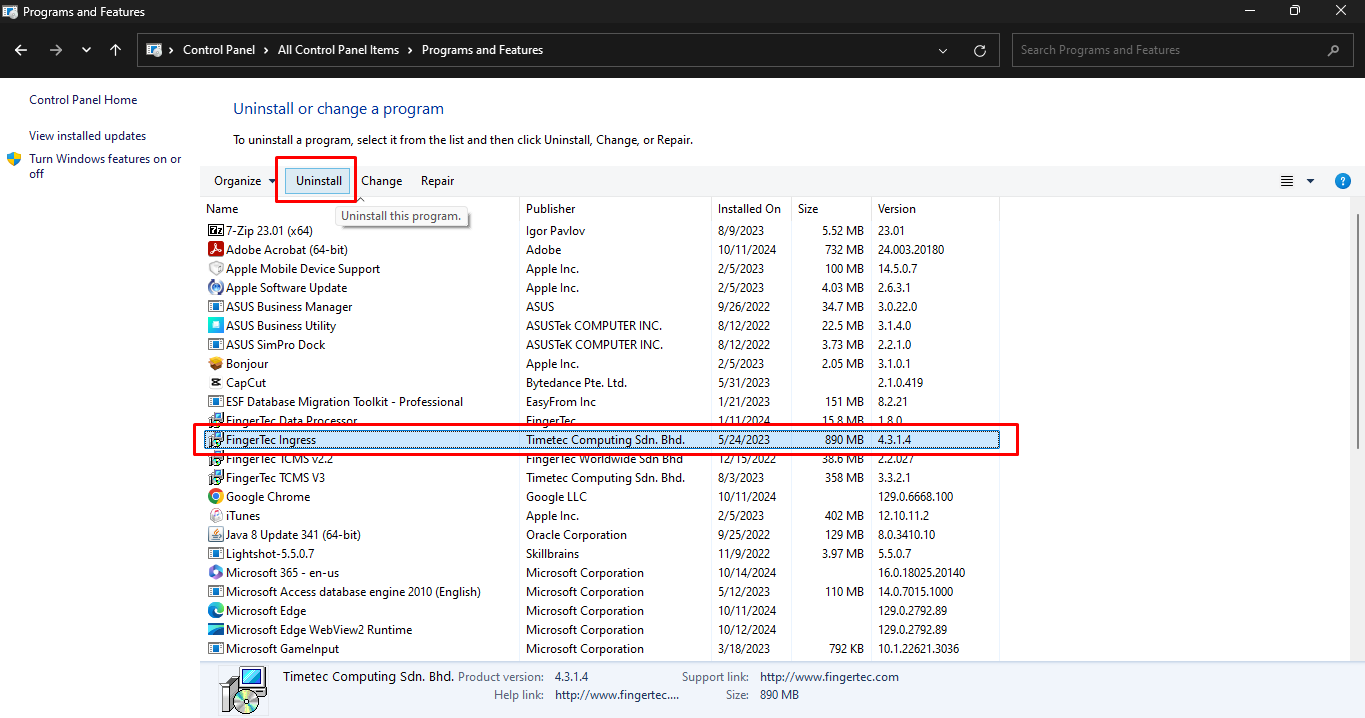Select the iTunes icon
This screenshot has width=1365, height=718.
coord(215,516)
